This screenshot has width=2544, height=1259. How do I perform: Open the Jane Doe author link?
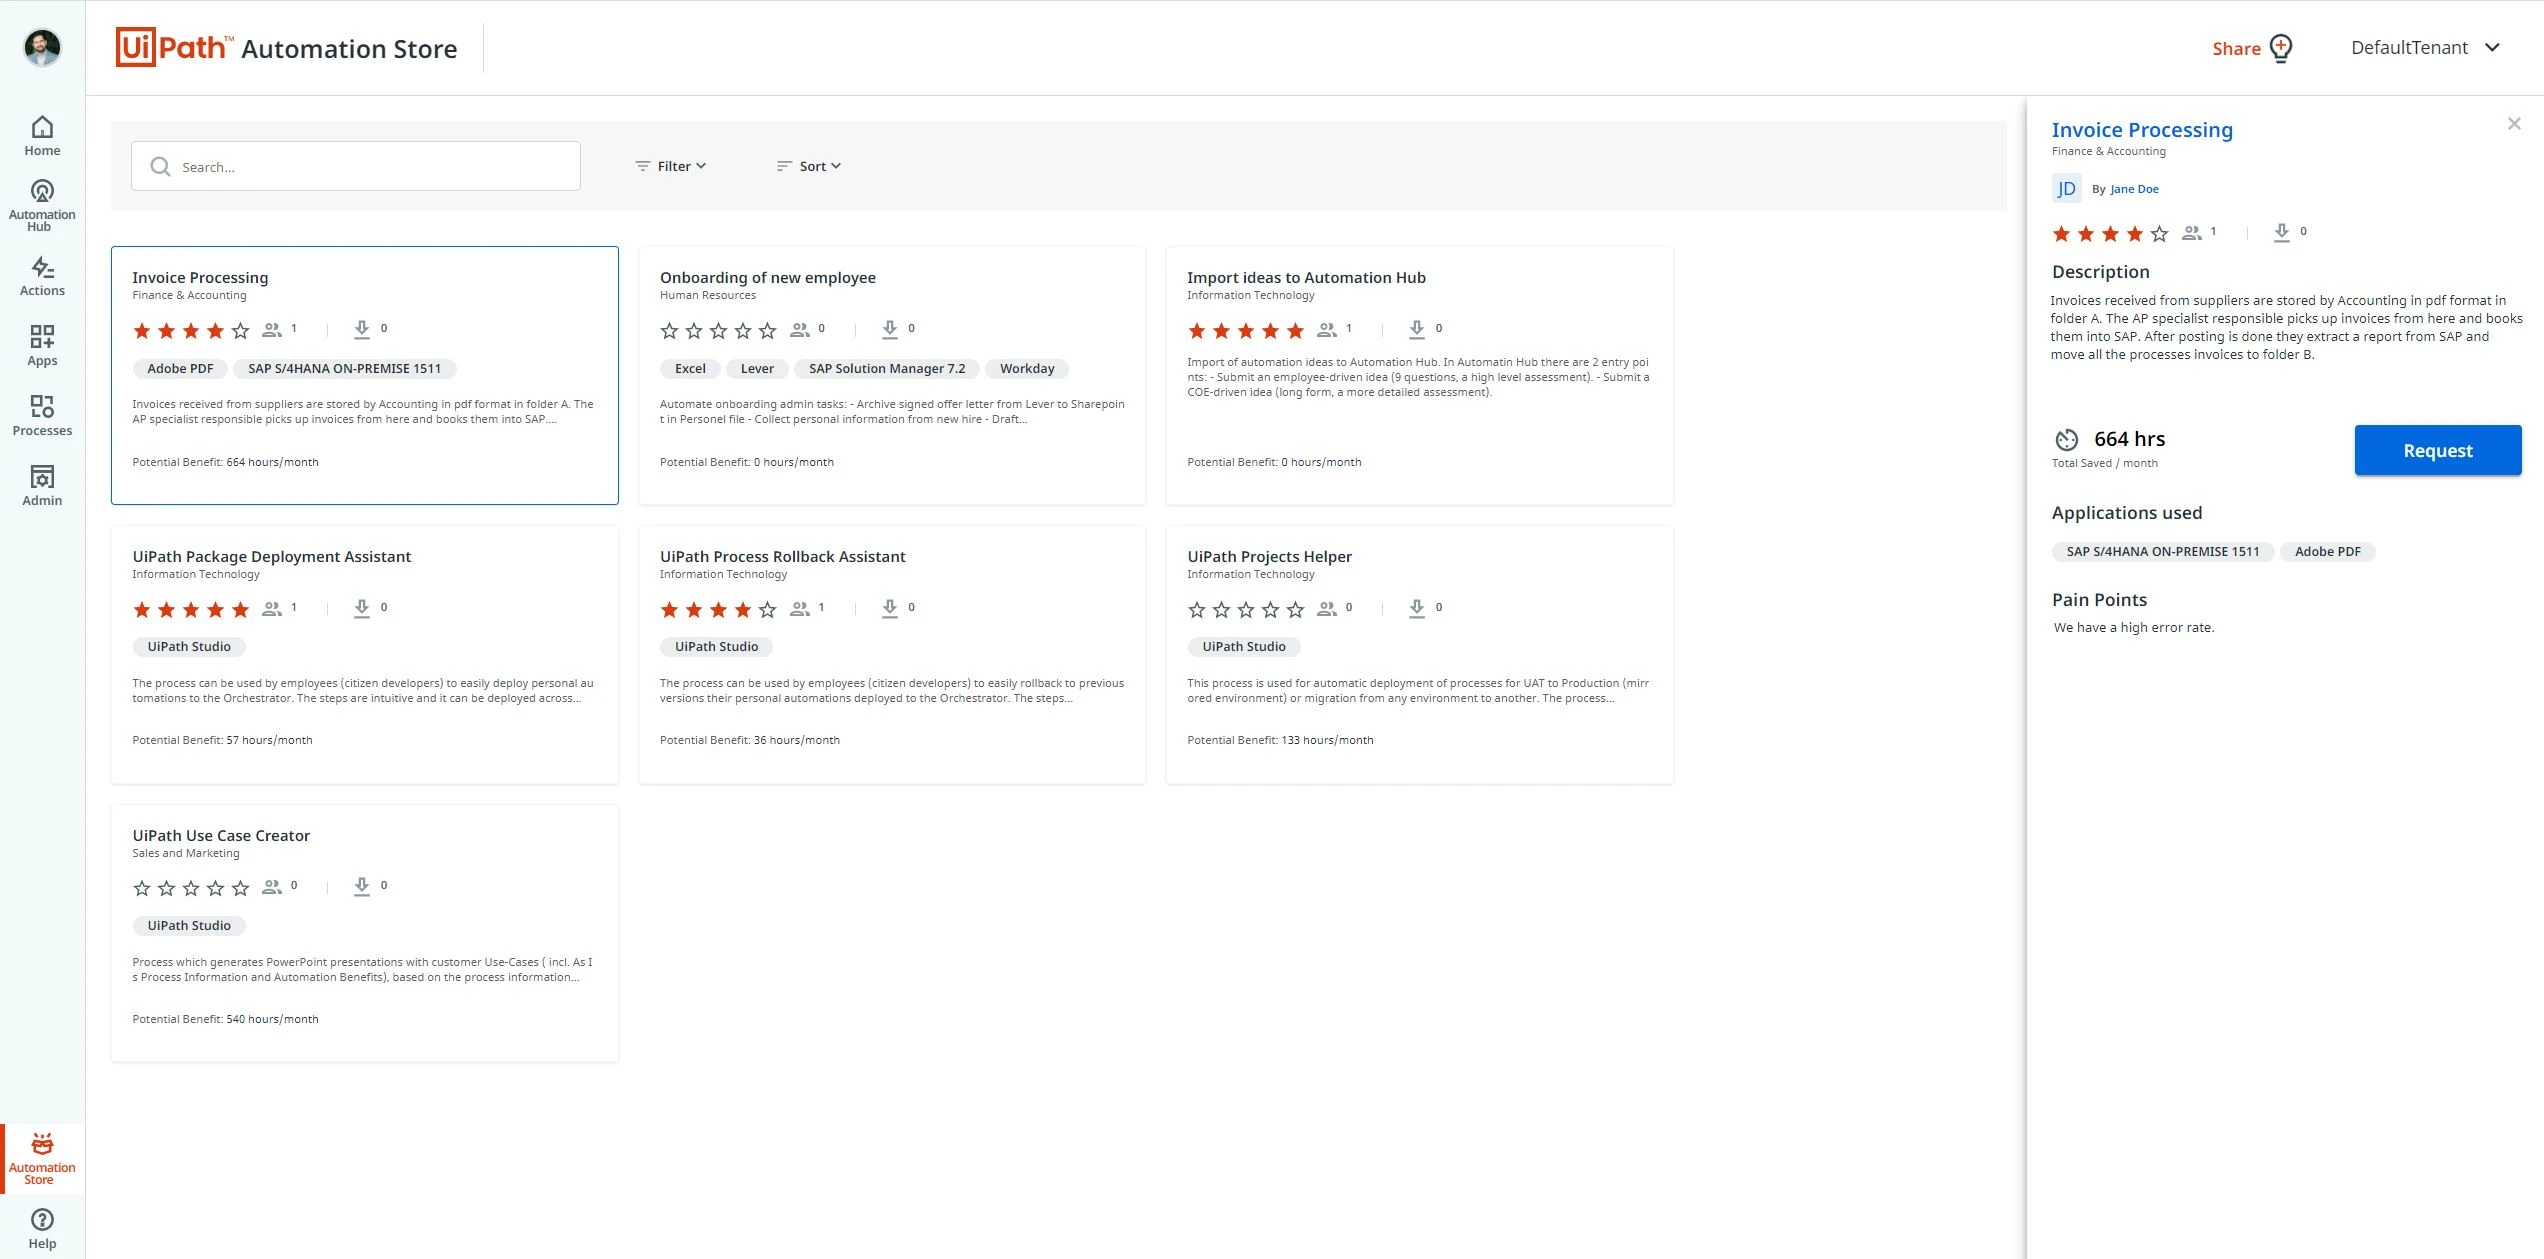(x=2134, y=189)
